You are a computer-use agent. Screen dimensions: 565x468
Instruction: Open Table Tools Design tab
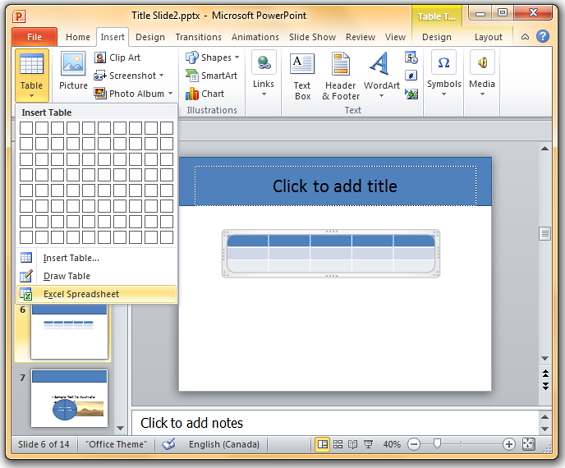(x=437, y=37)
